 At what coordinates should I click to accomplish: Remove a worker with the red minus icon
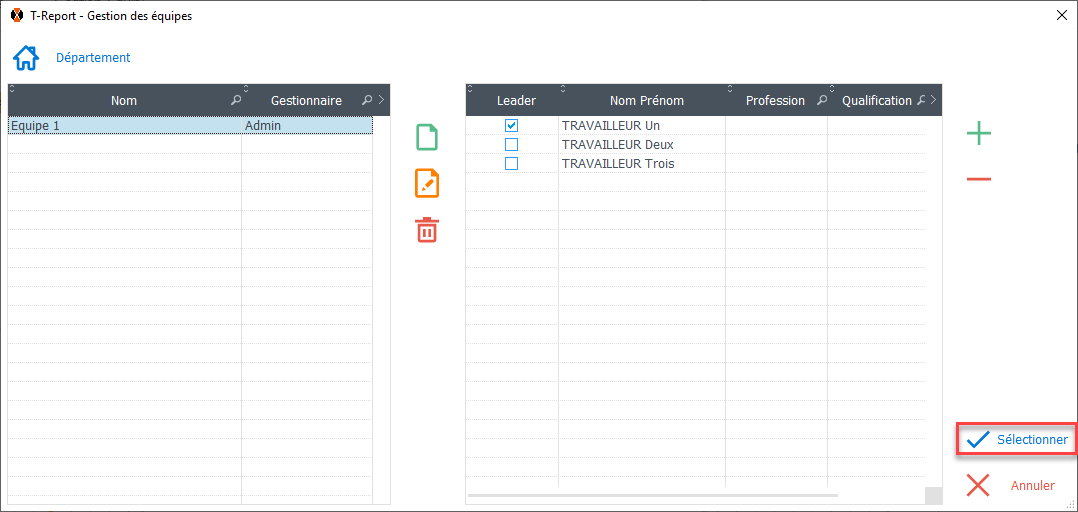point(979,179)
